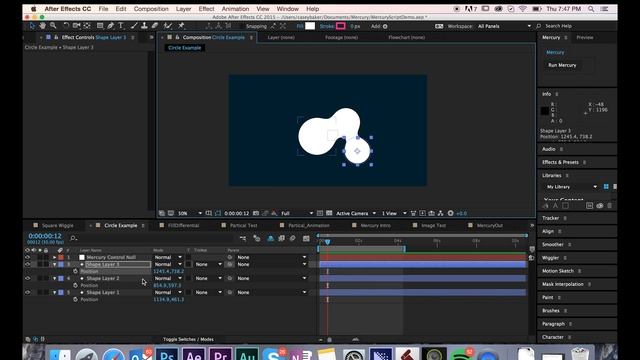Open the Composition menu
This screenshot has width=640, height=360.
(x=151, y=9)
